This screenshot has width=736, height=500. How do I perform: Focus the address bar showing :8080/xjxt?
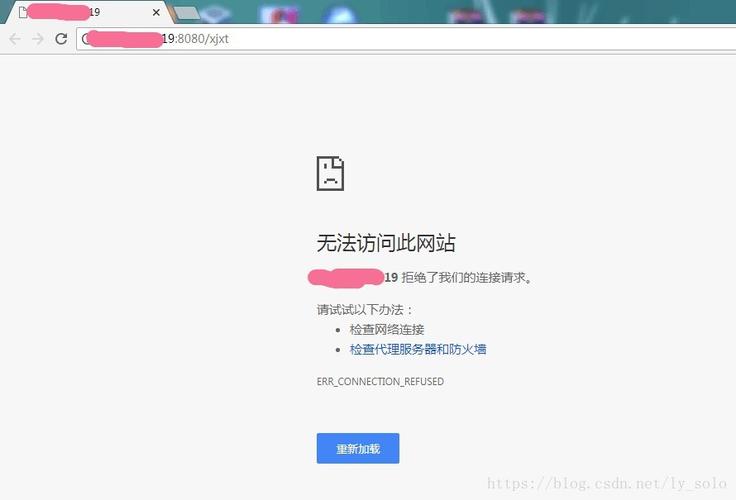[x=406, y=38]
